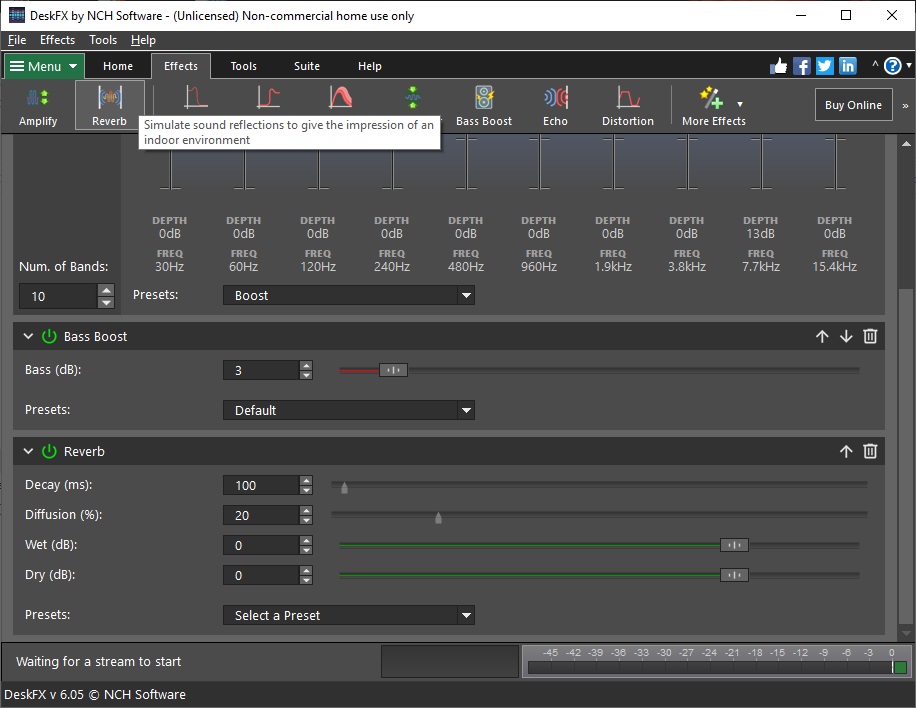Image resolution: width=916 pixels, height=708 pixels.
Task: Move the Bass Boost effect down the chain
Action: 846,336
